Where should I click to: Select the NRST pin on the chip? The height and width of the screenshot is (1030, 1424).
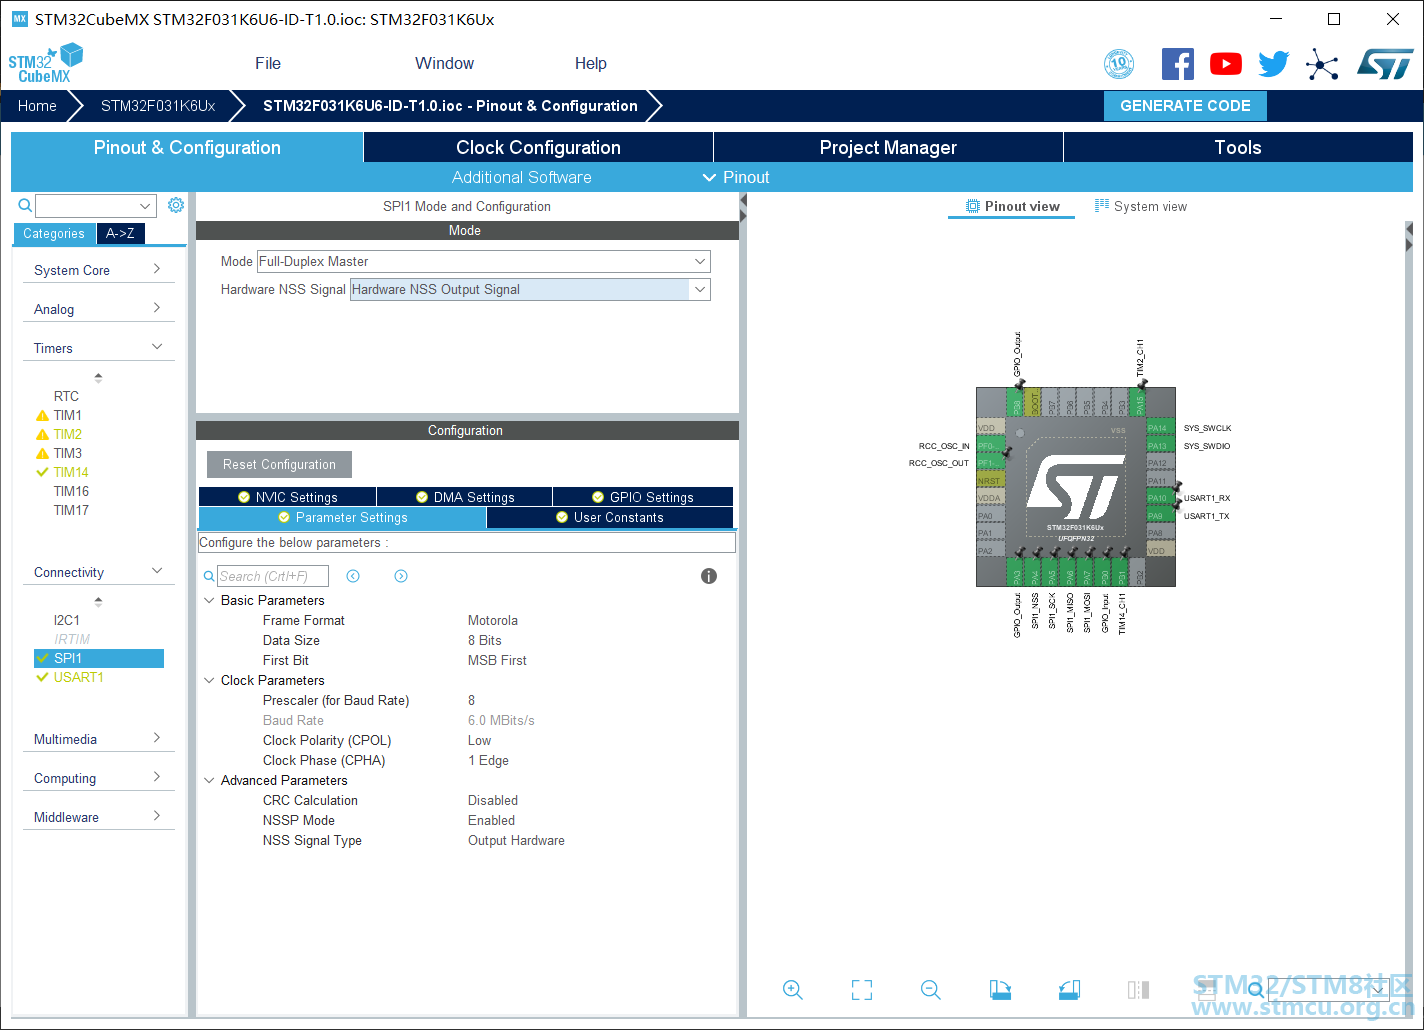991,481
